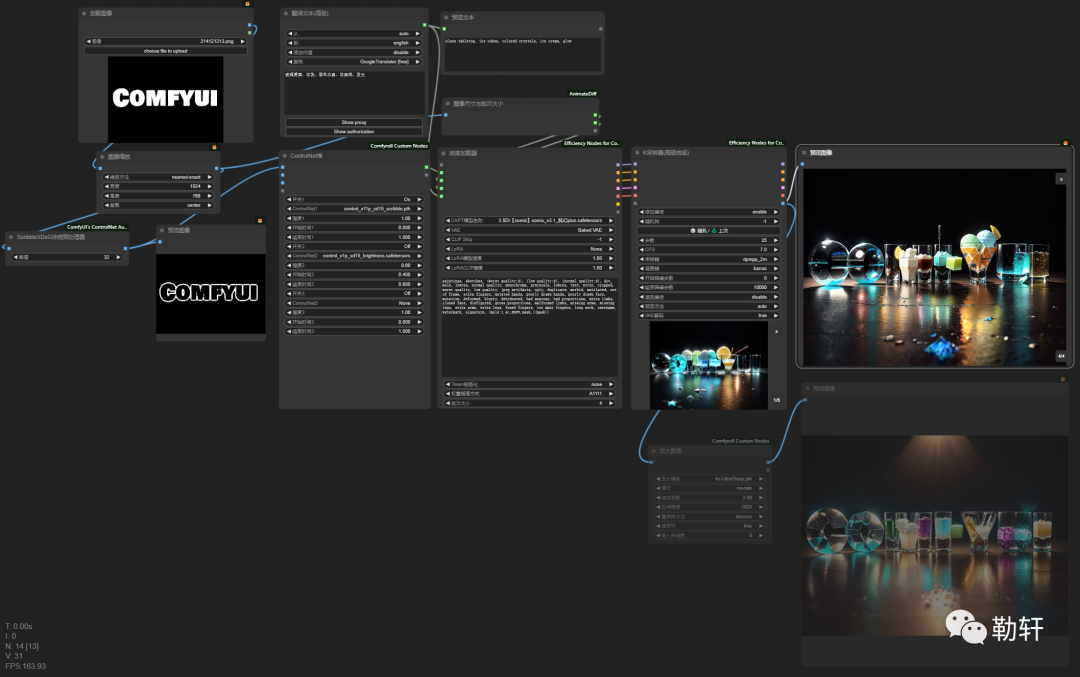This screenshot has width=1080, height=677.
Task: Click right arrow on the 0.850 end value
Action: (x=419, y=284)
